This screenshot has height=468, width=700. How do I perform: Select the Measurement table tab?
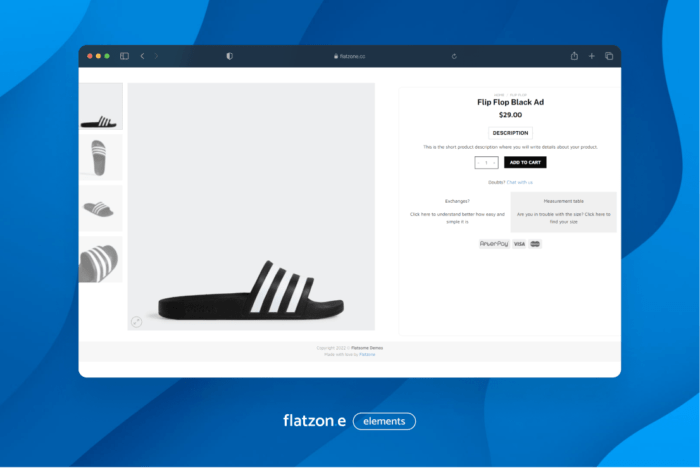(x=563, y=201)
